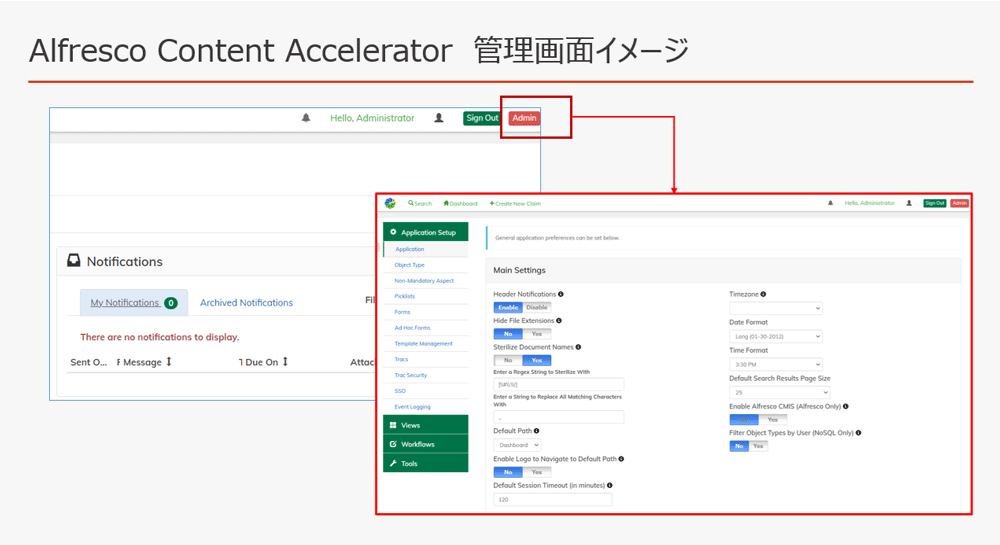This screenshot has width=1000, height=545.
Task: Expand the Tools section in the sidebar
Action: (x=425, y=463)
